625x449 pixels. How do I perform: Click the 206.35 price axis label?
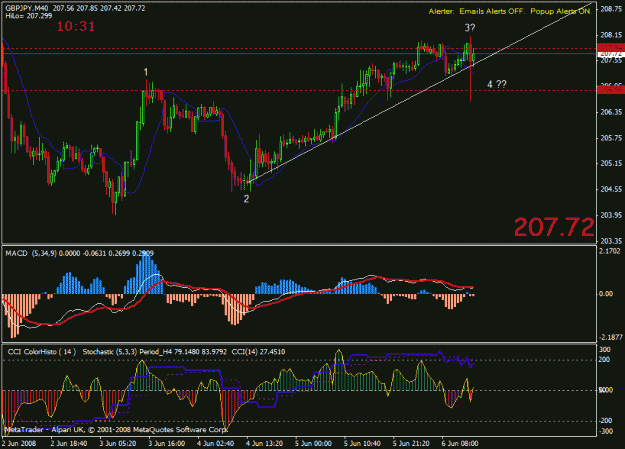click(611, 112)
